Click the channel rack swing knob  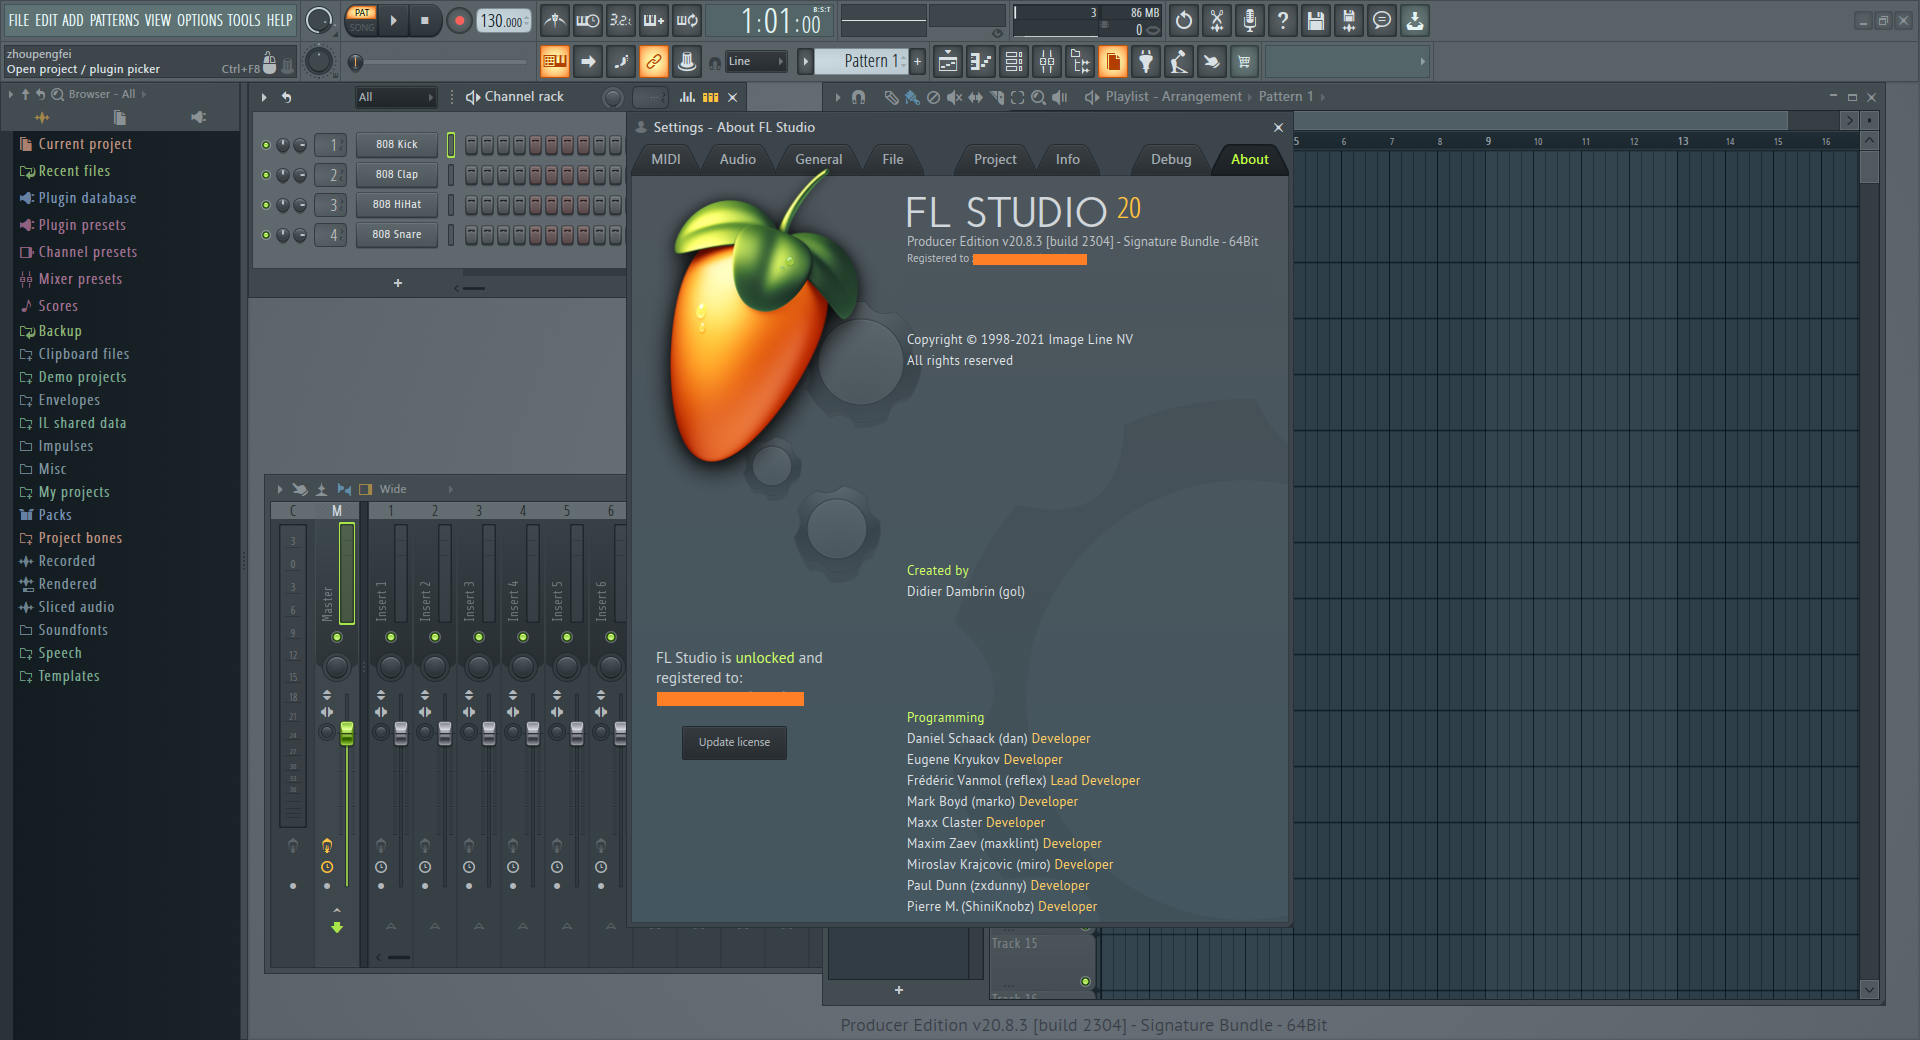coord(614,97)
